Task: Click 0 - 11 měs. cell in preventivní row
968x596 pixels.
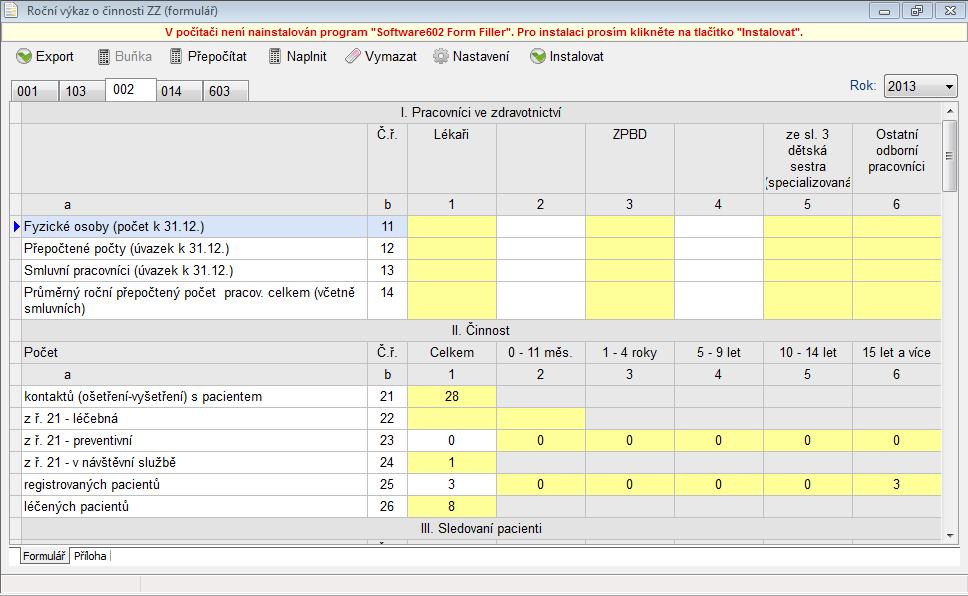Action: point(541,440)
